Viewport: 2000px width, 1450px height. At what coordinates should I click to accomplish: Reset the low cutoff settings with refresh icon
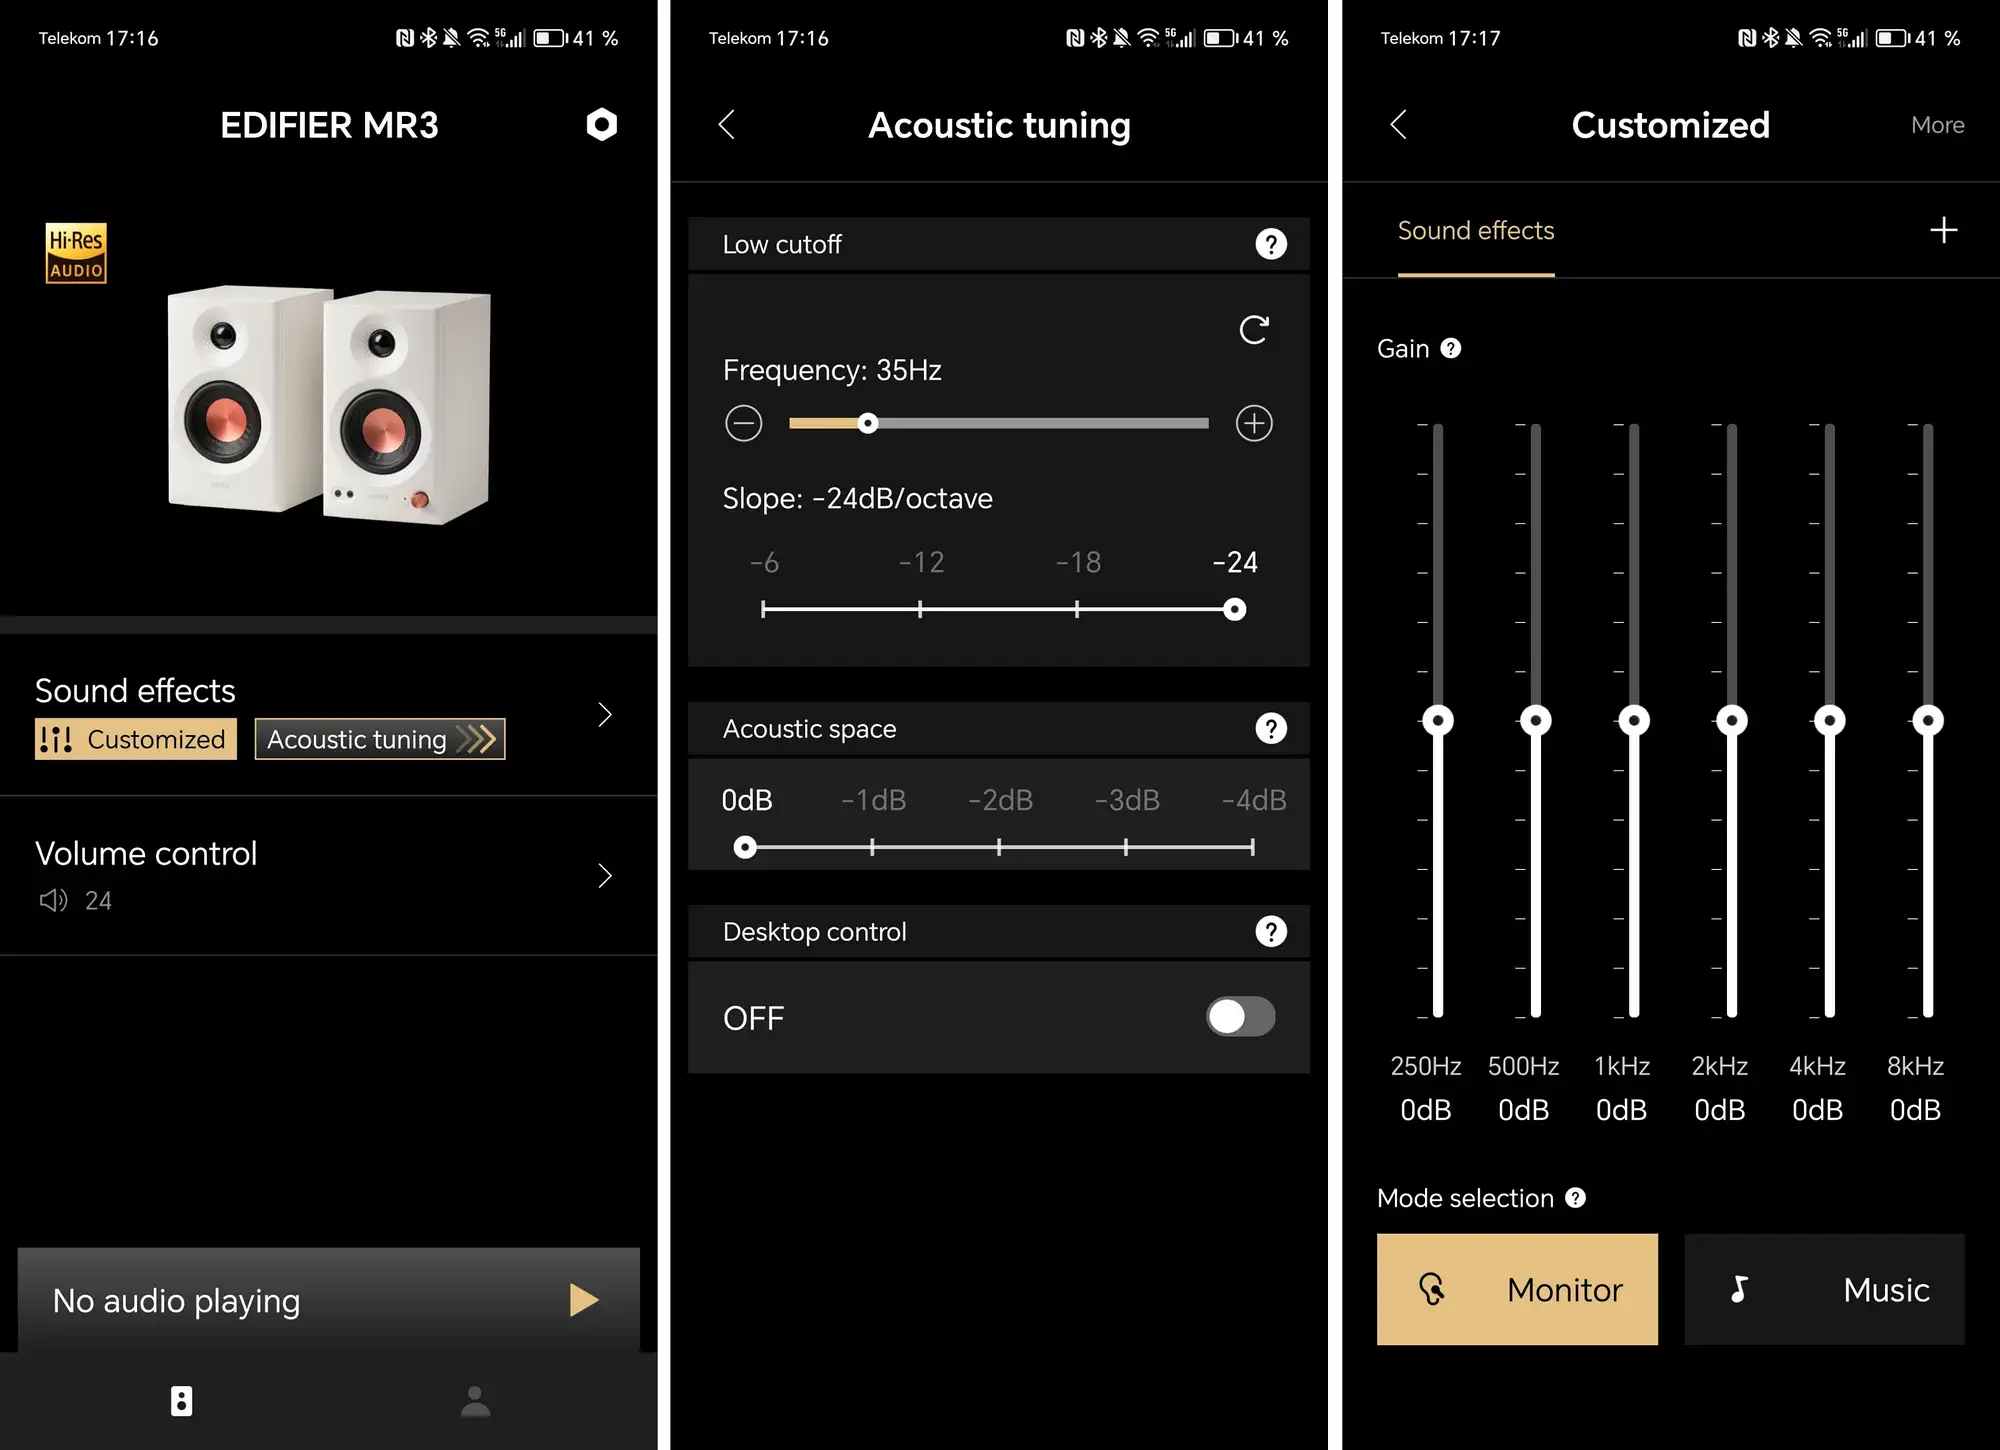coord(1254,330)
